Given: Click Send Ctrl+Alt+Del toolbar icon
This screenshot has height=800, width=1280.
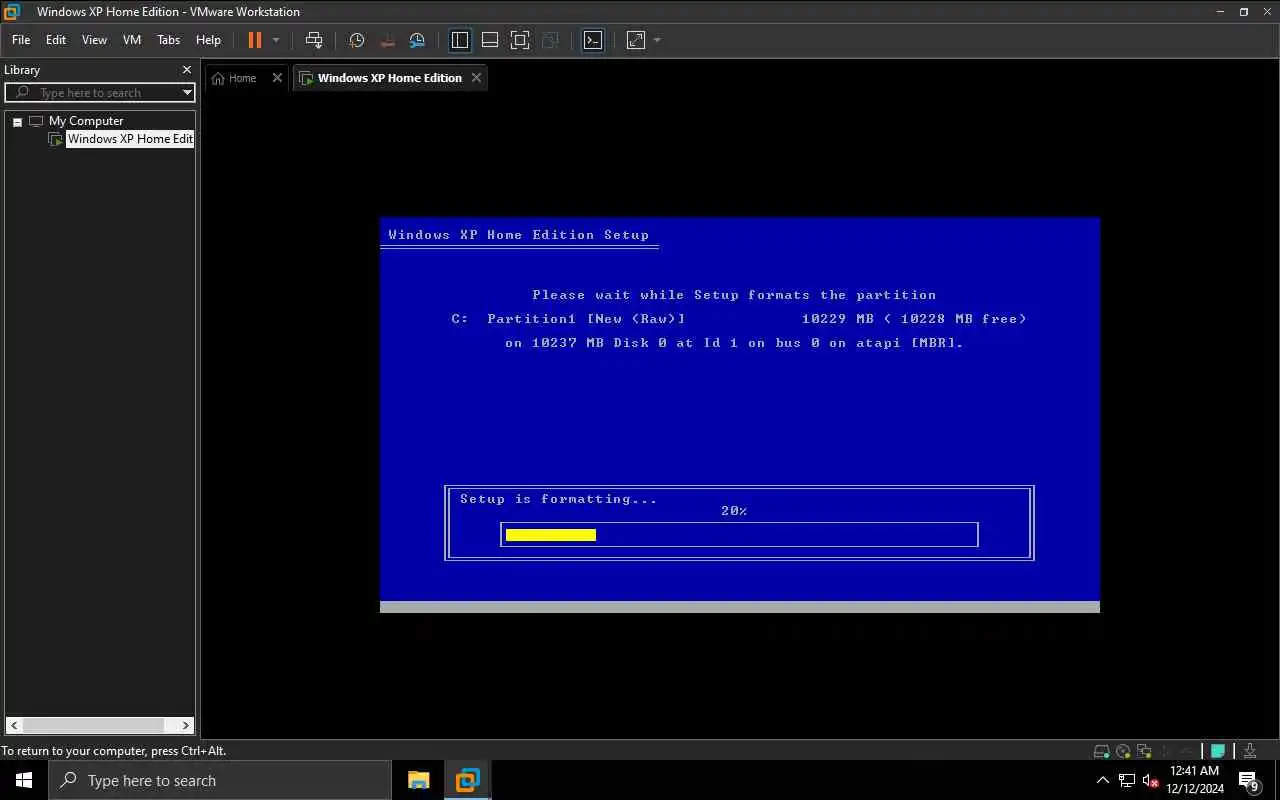Looking at the screenshot, I should click(x=314, y=40).
